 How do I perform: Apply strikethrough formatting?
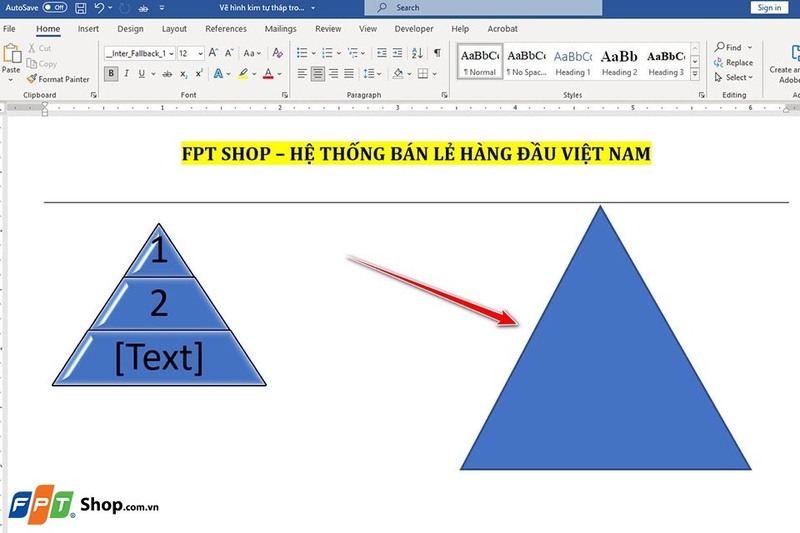click(x=167, y=74)
